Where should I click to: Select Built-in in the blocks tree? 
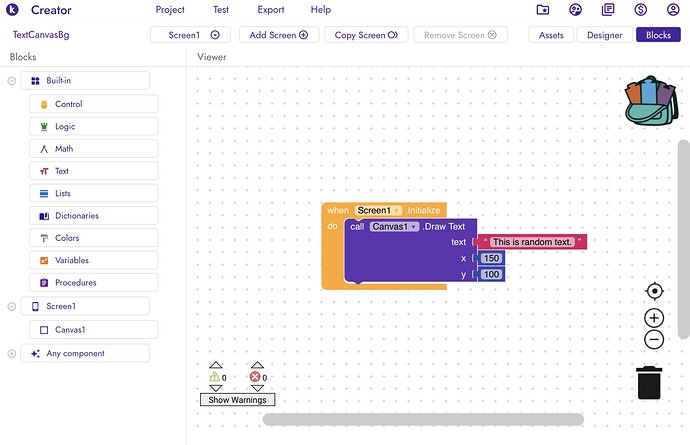click(x=85, y=81)
